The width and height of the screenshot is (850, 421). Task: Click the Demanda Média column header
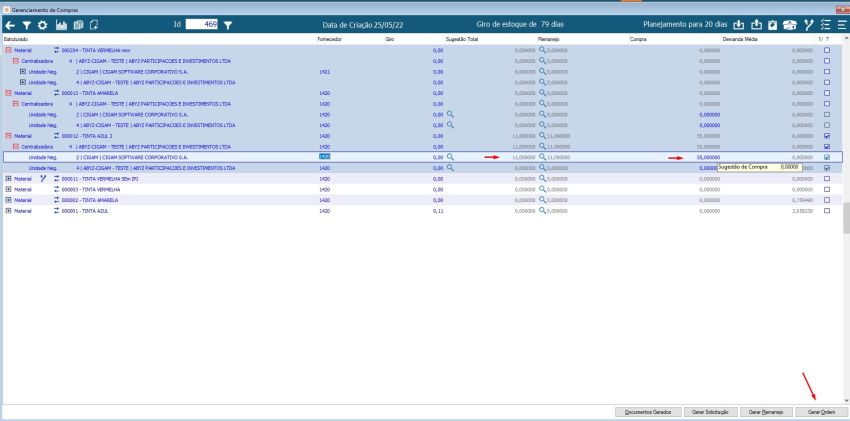click(x=739, y=39)
